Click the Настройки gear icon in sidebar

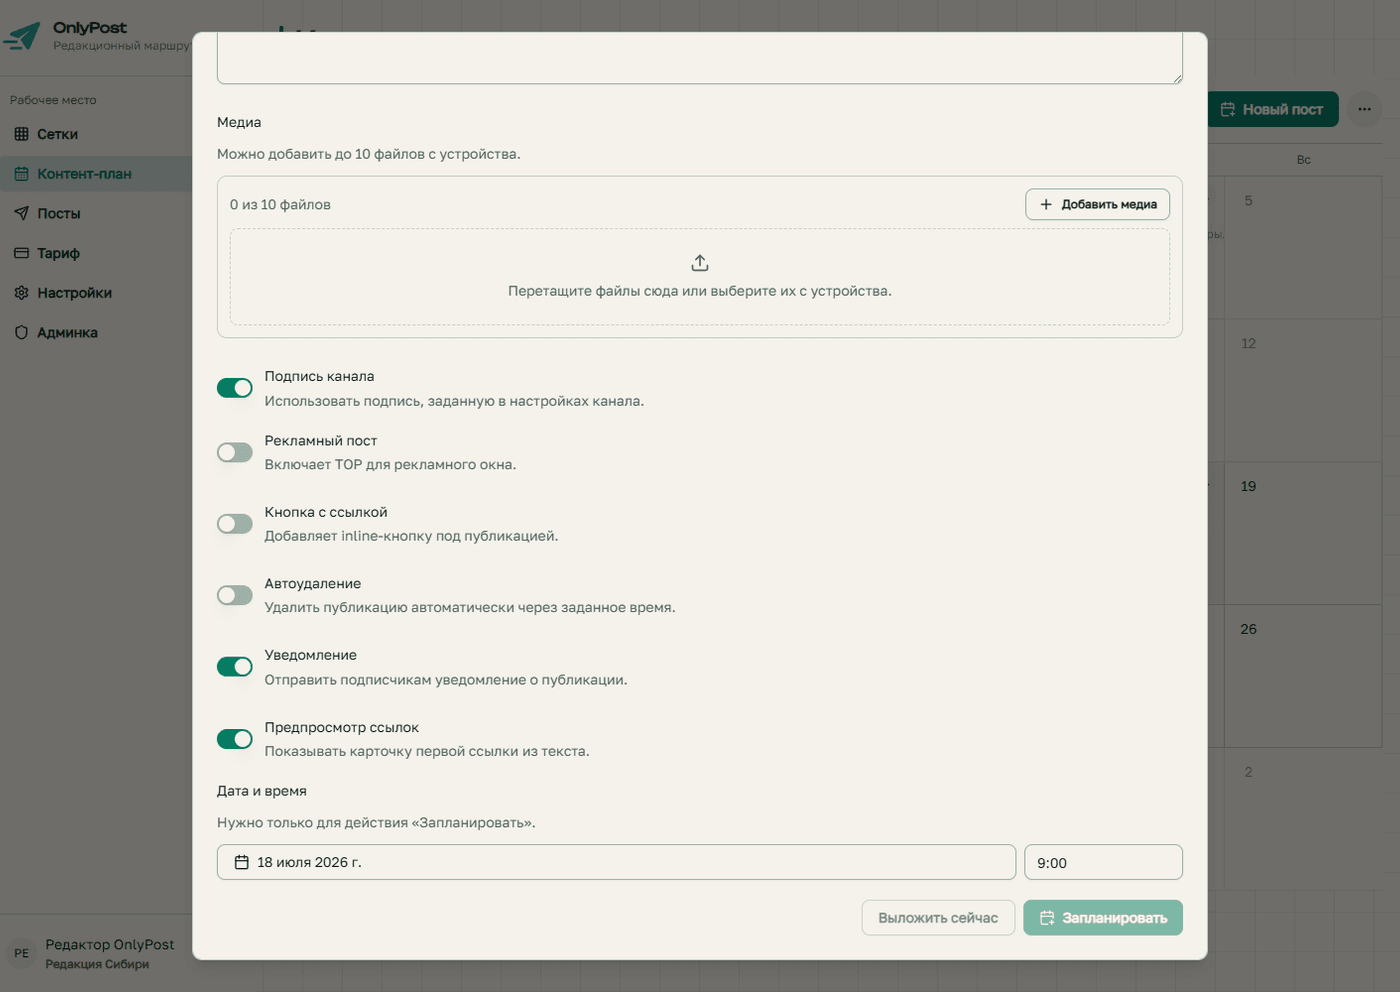[x=21, y=293]
